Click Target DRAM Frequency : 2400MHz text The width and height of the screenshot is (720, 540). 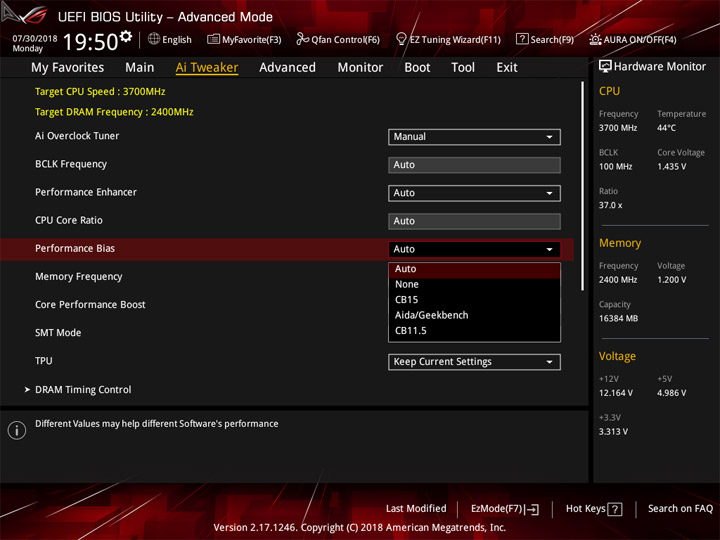pos(114,112)
